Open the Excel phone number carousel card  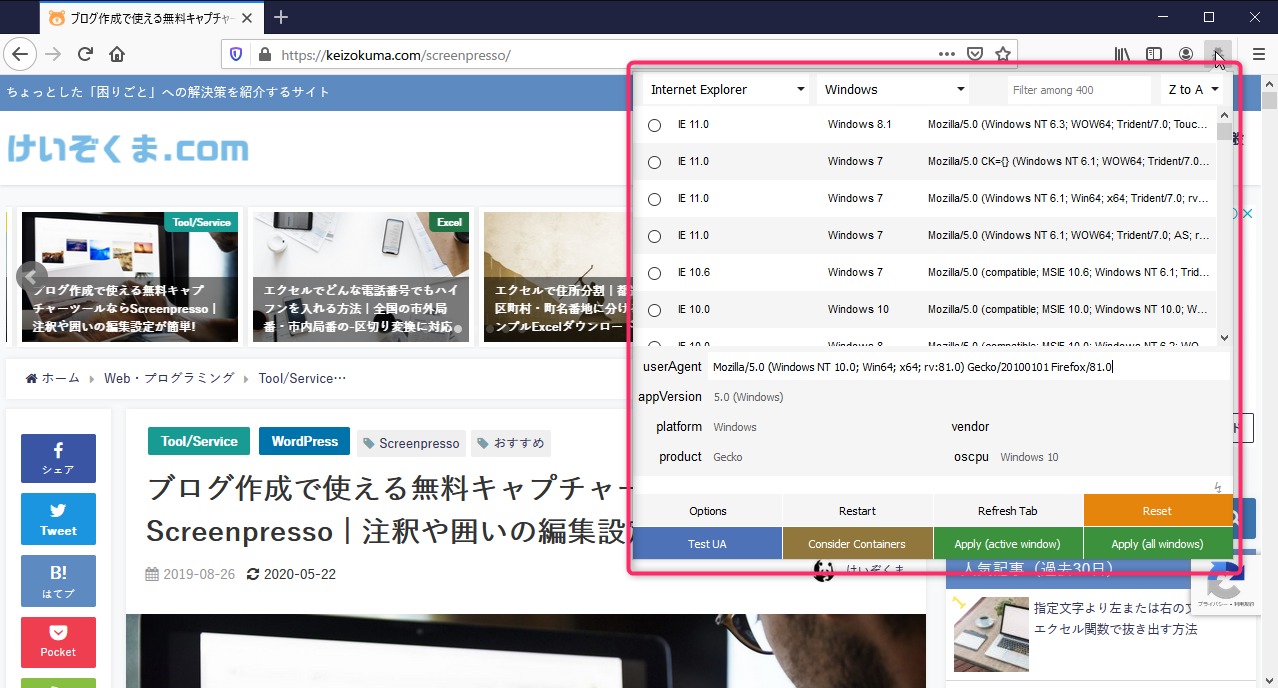pyautogui.click(x=361, y=277)
